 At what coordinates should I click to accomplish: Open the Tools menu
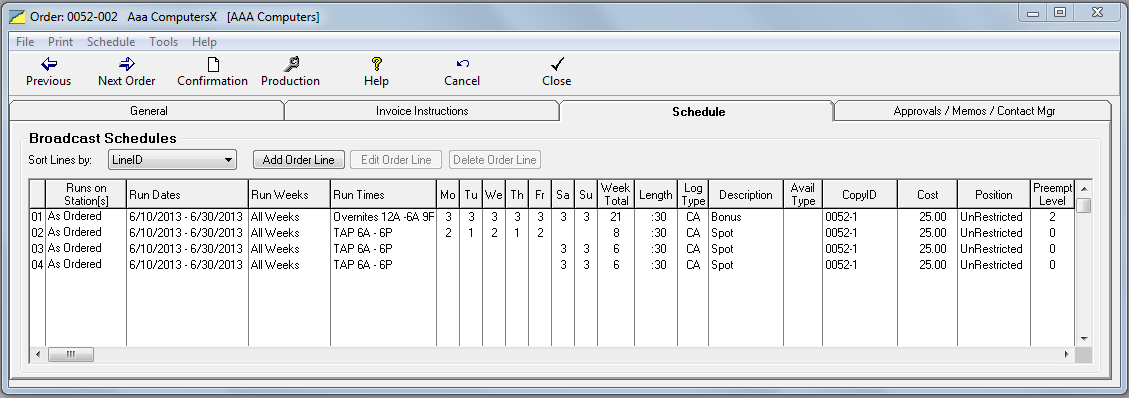pos(163,42)
